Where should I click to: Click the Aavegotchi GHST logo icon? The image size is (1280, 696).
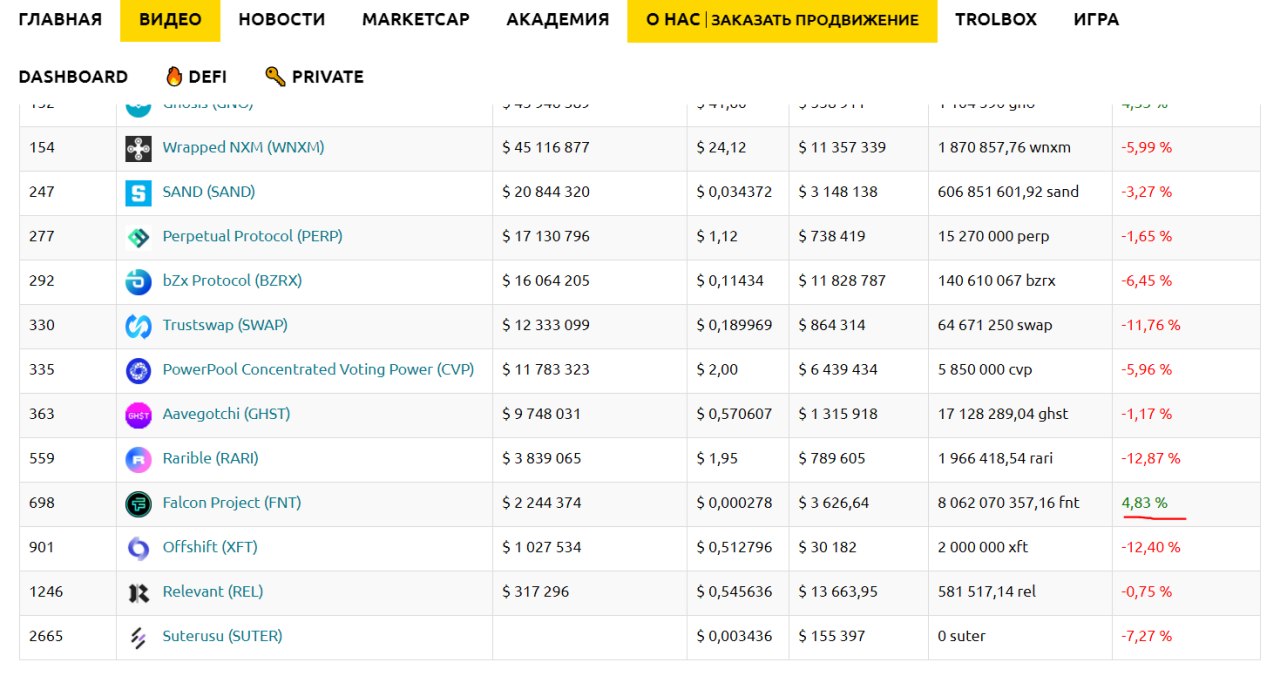point(138,415)
